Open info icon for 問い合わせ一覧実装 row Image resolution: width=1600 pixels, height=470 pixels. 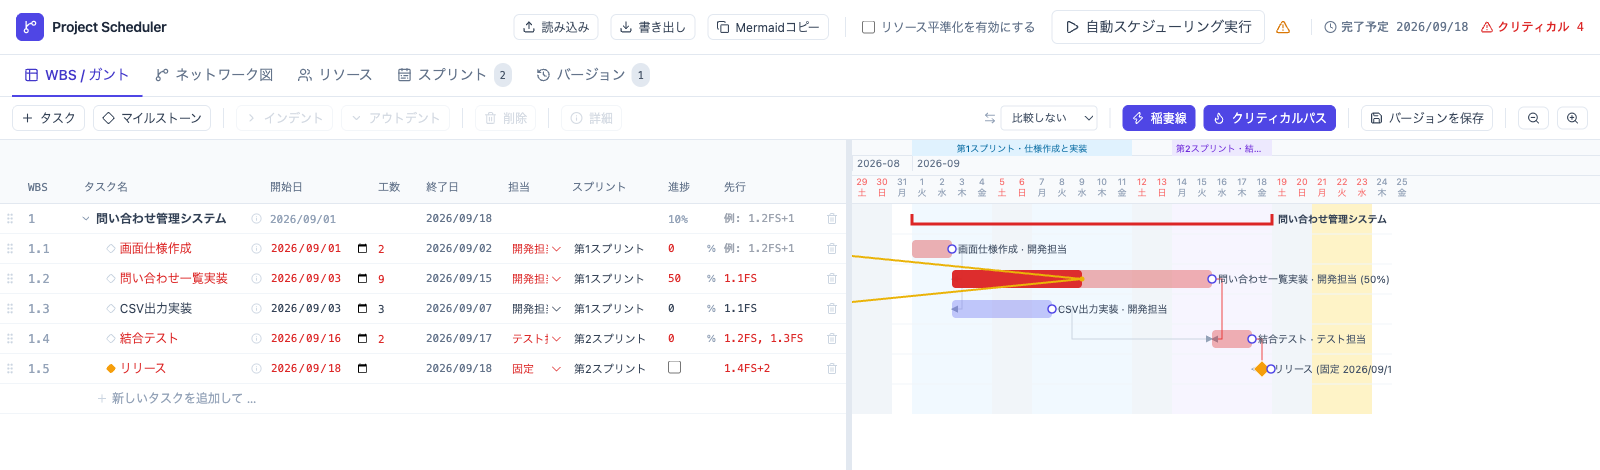(256, 279)
